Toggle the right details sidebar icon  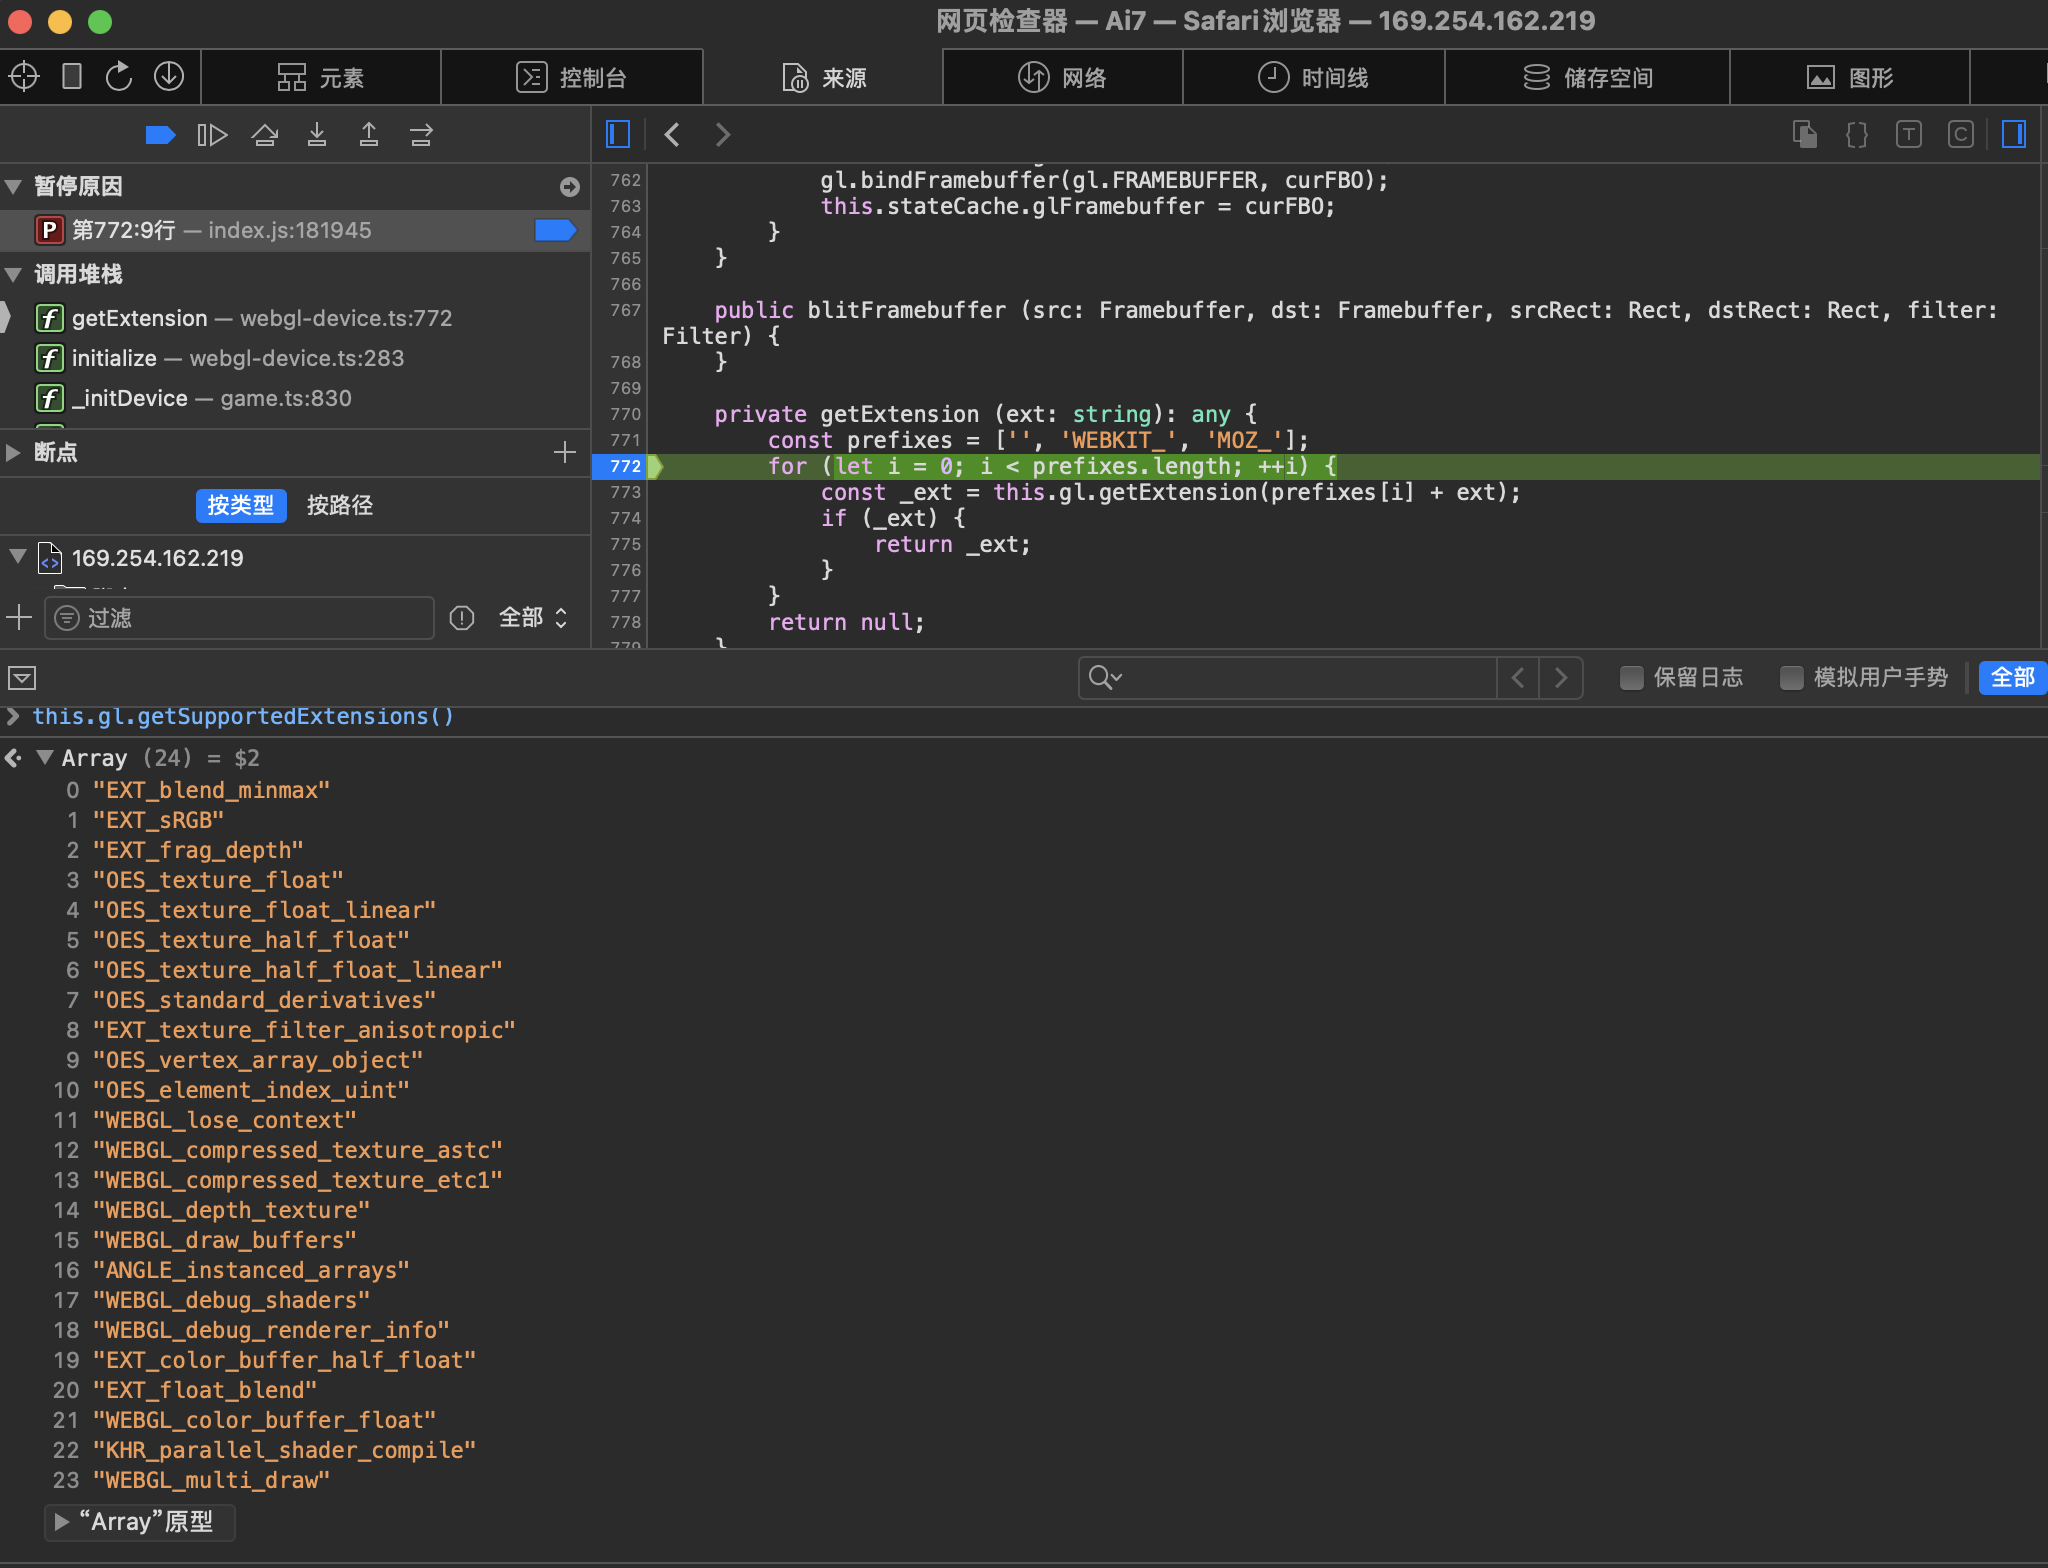(x=2013, y=135)
